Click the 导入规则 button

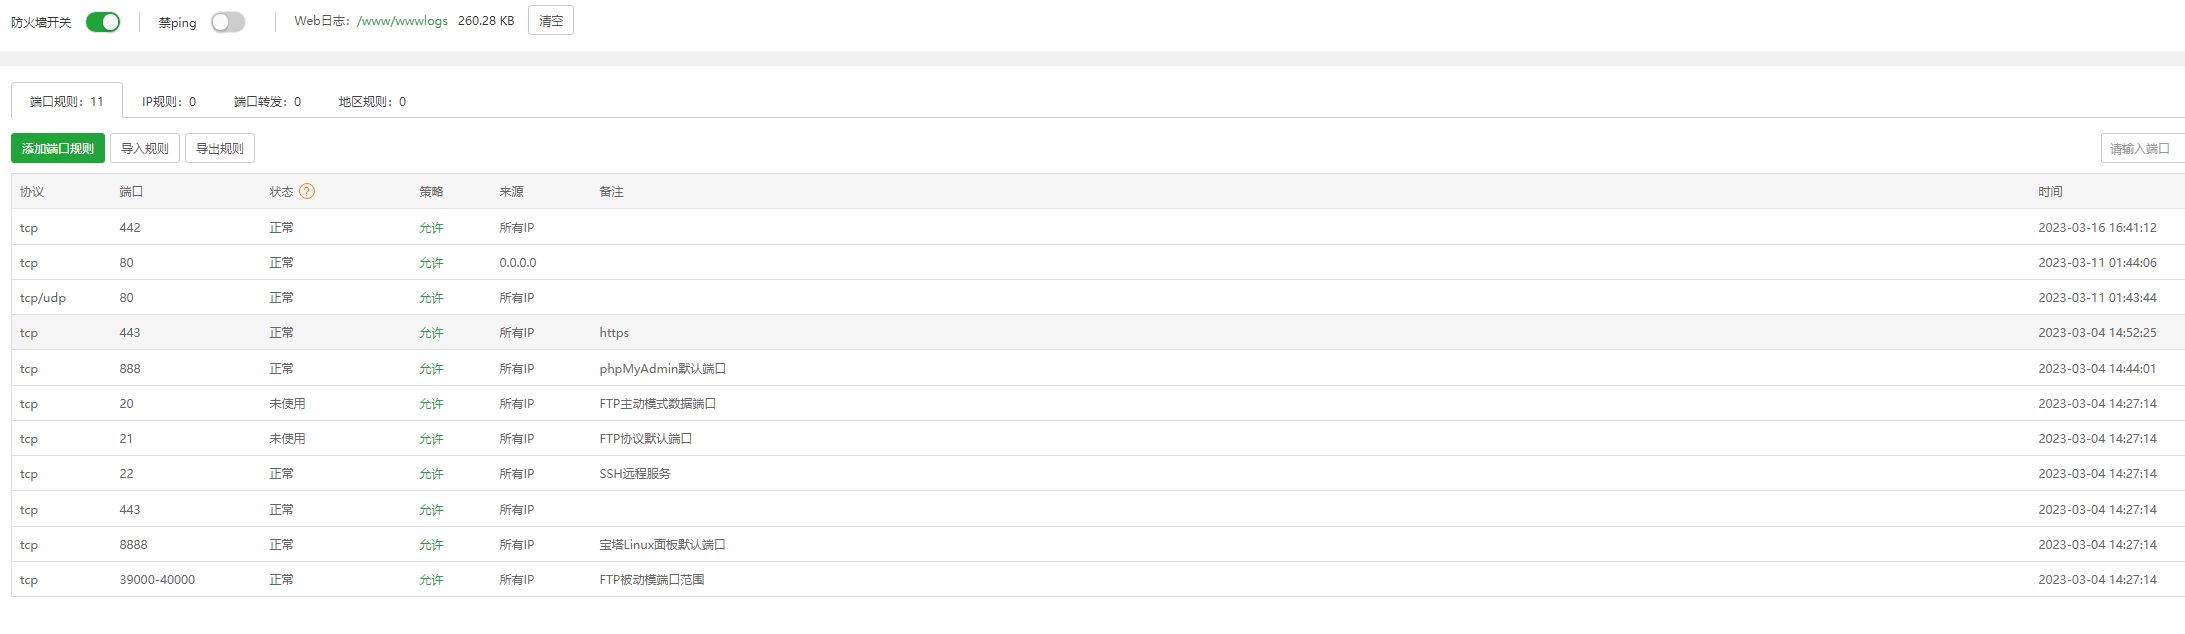145,148
